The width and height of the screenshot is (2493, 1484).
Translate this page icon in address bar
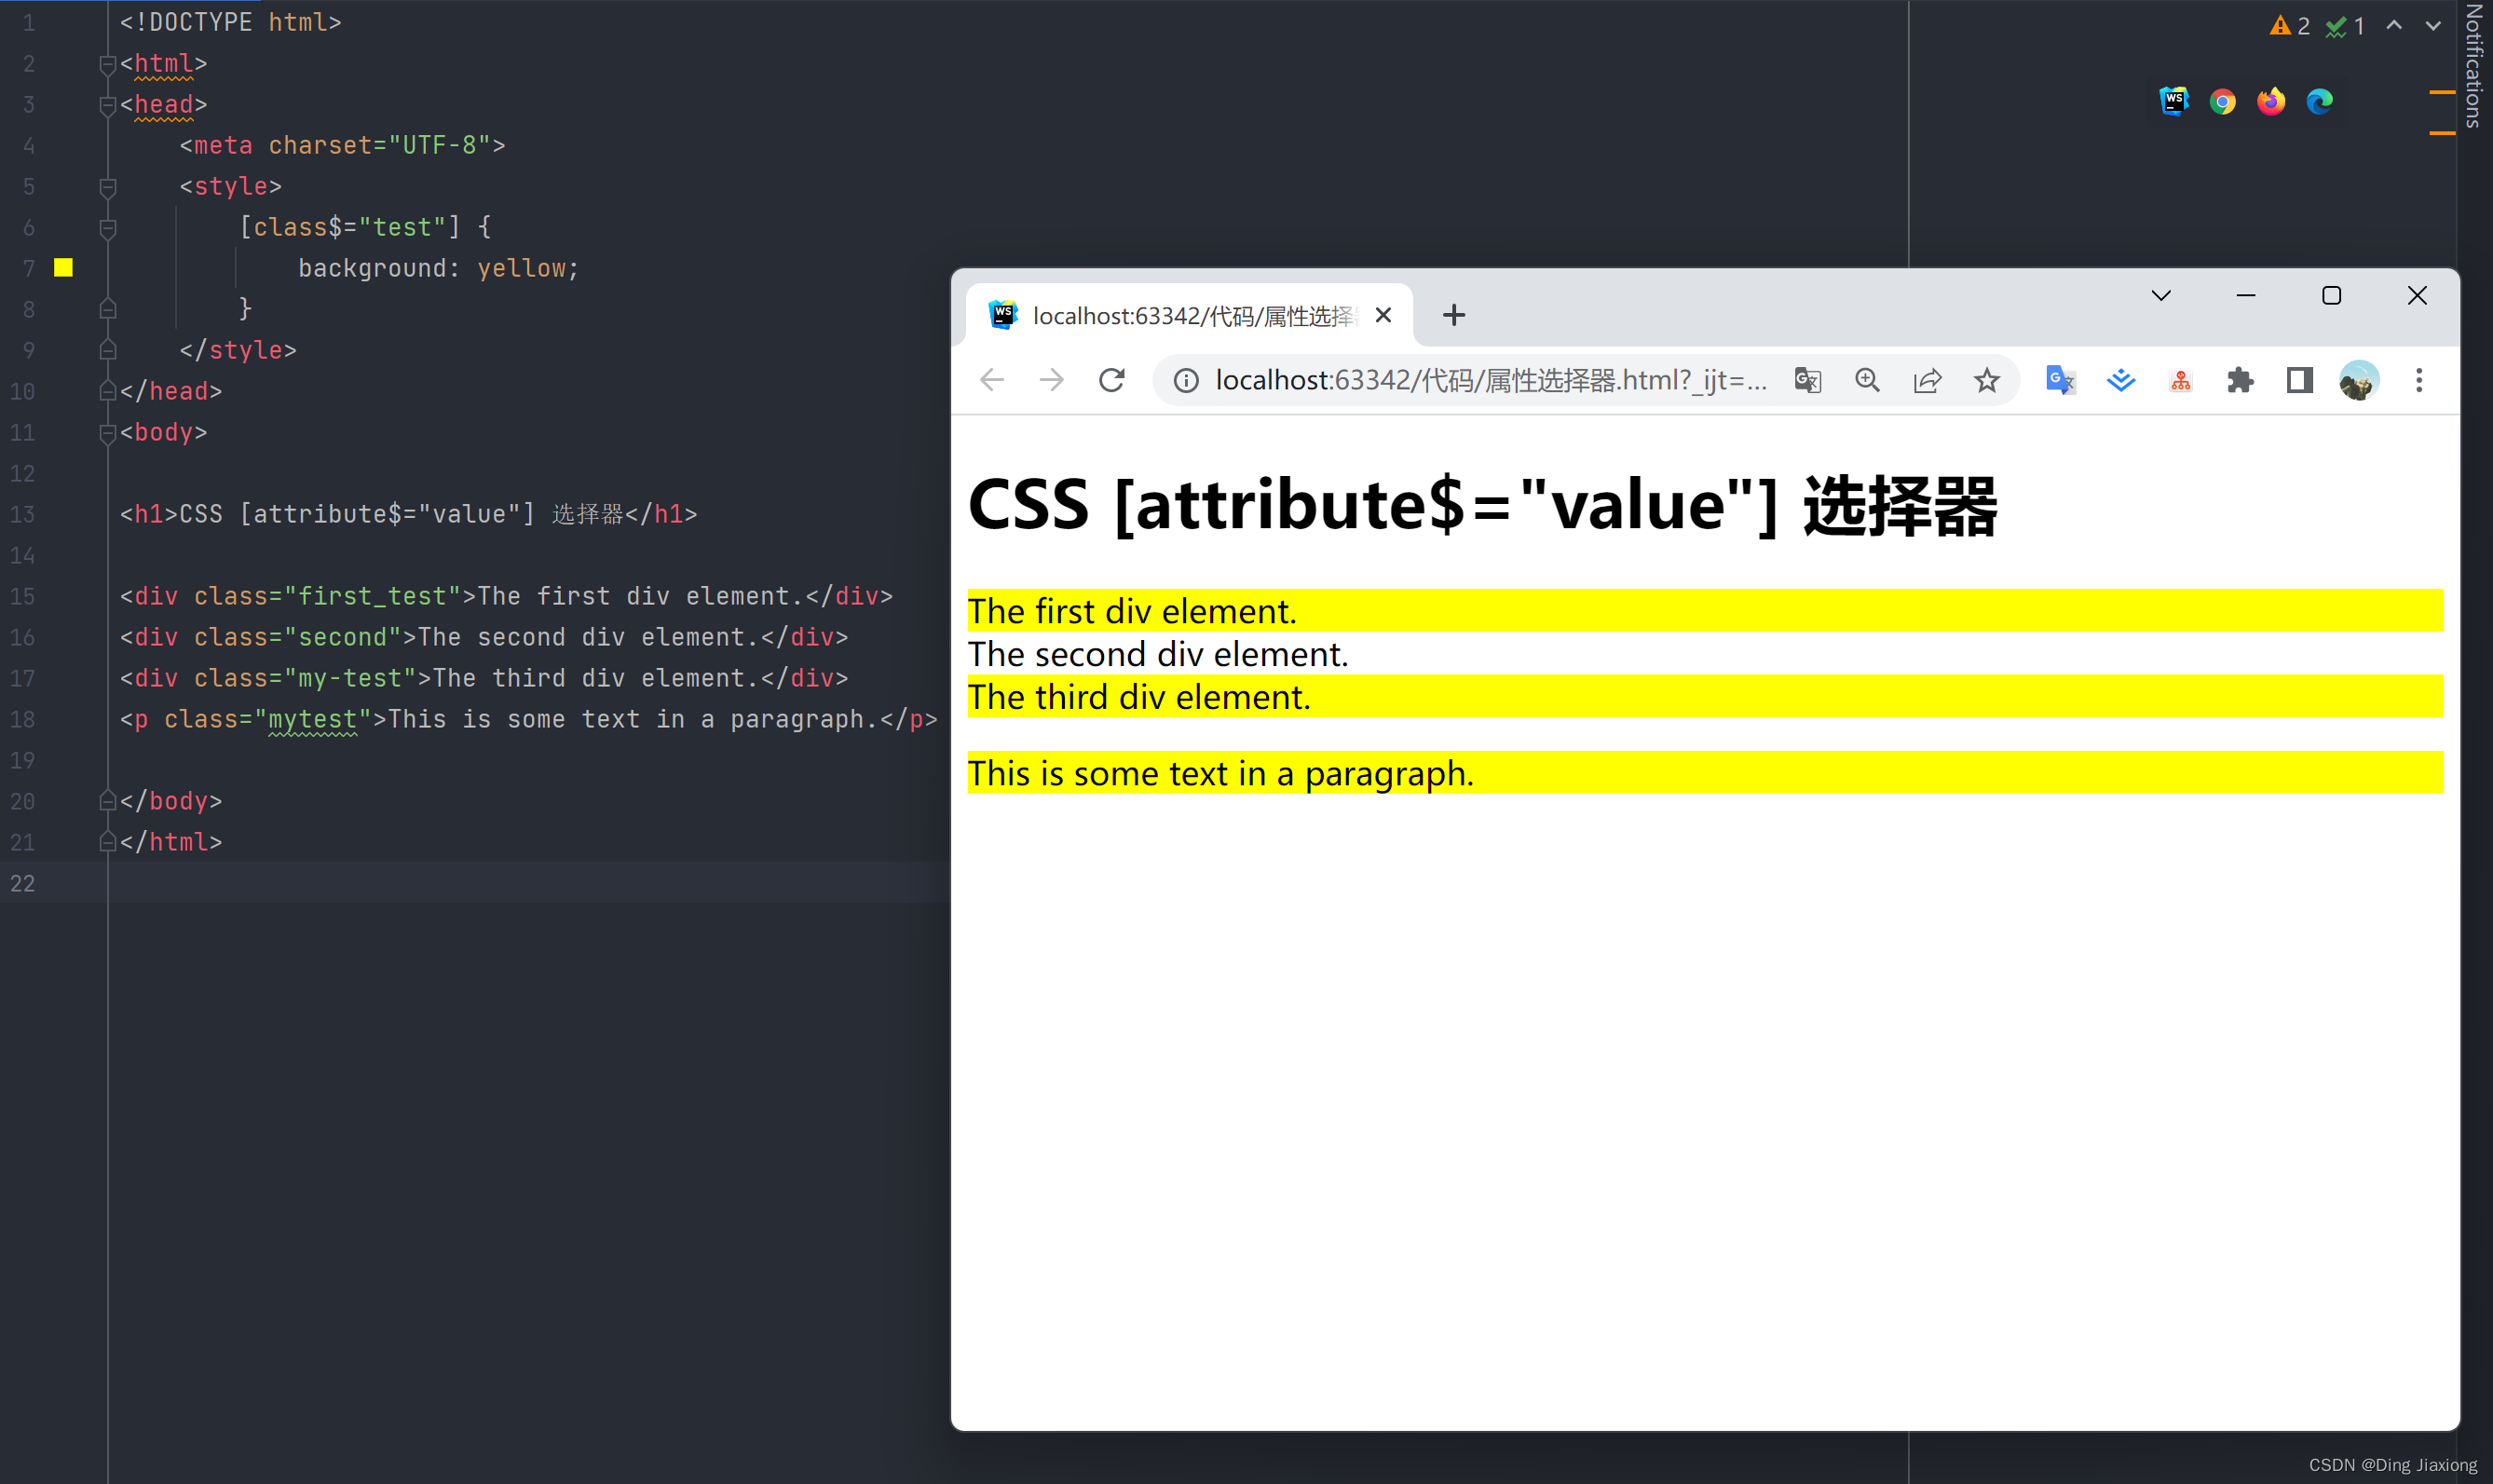click(1808, 381)
